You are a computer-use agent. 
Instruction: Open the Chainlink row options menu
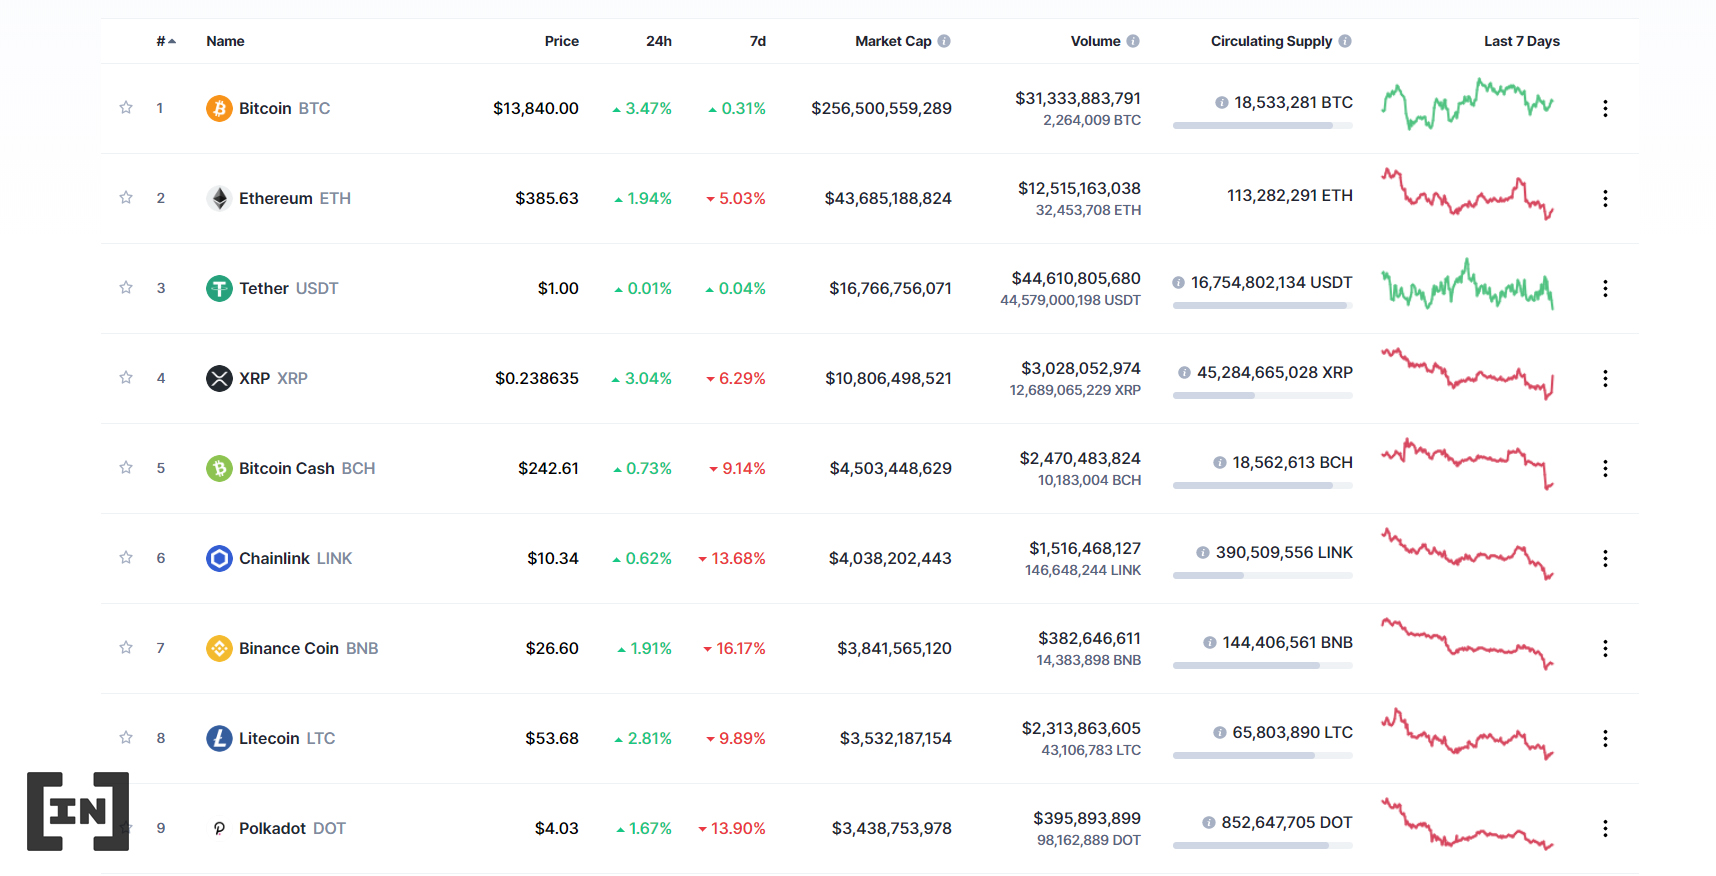1605,558
